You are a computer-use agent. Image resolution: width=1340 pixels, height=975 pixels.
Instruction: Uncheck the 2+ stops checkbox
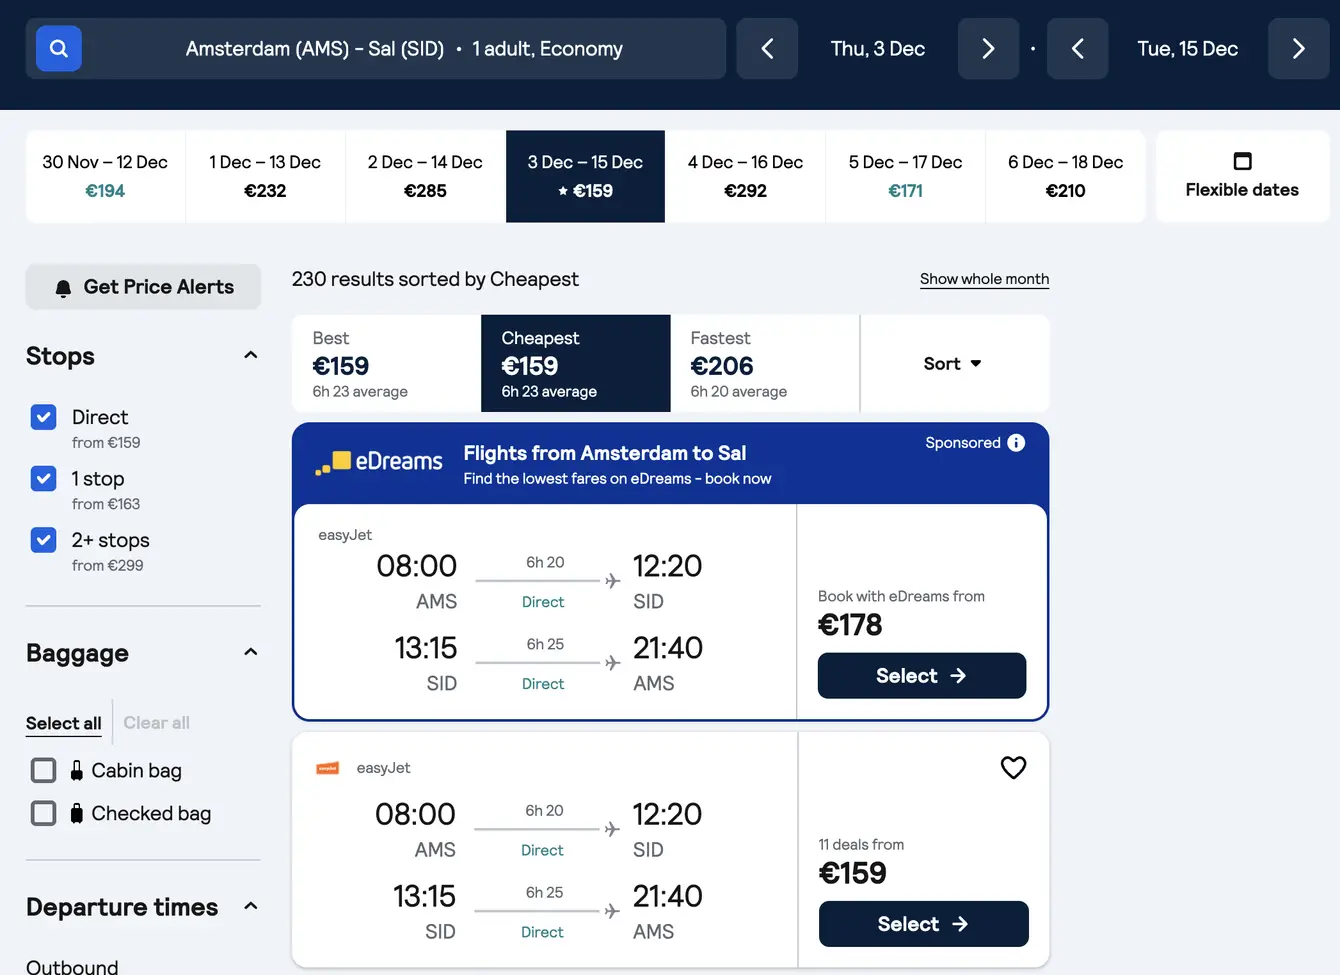[x=43, y=540]
